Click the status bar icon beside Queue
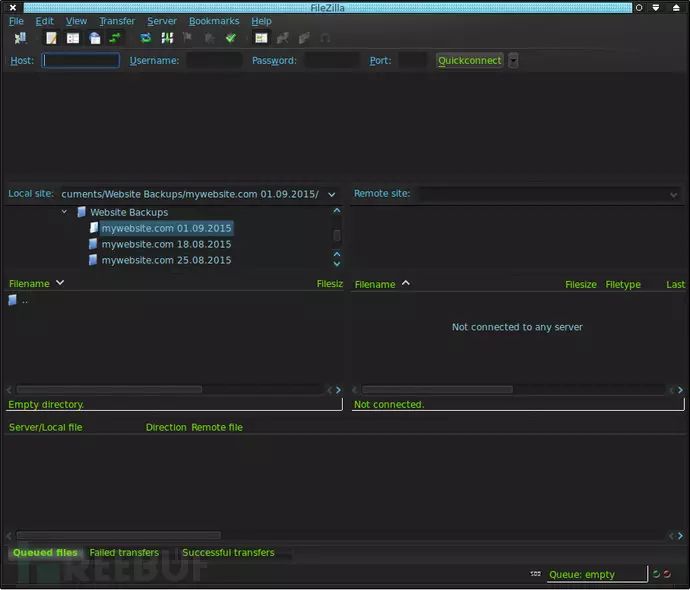 coord(536,574)
